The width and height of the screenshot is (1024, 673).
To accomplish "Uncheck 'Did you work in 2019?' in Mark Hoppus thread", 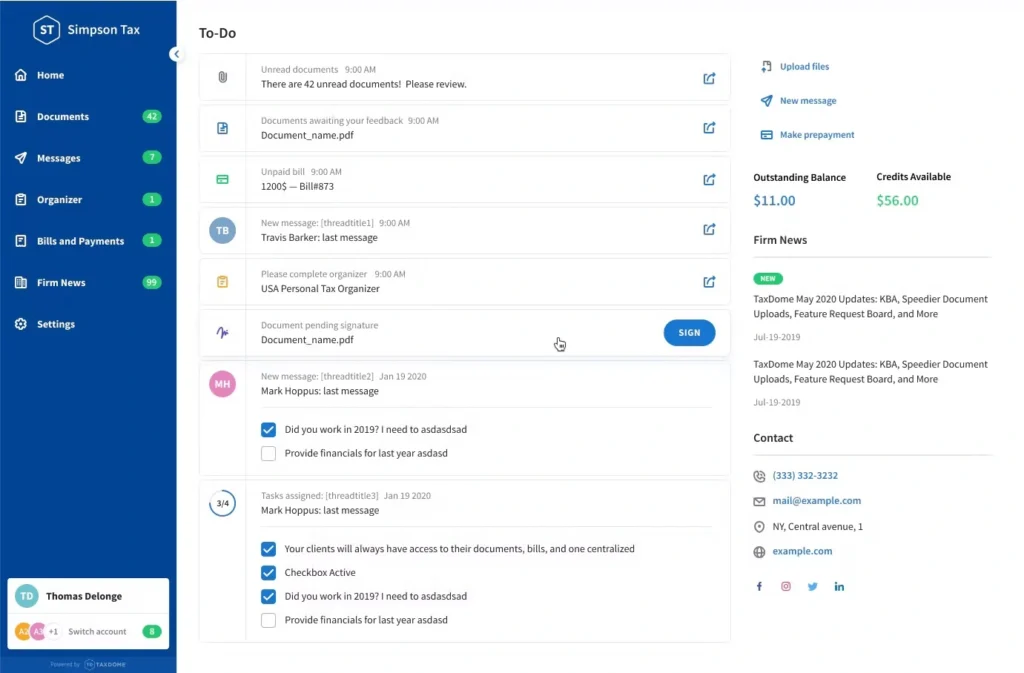I will [268, 429].
